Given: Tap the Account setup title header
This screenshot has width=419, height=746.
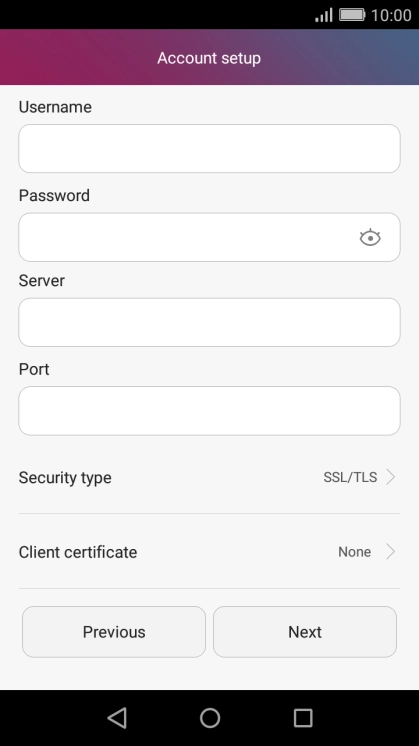Looking at the screenshot, I should 209,58.
